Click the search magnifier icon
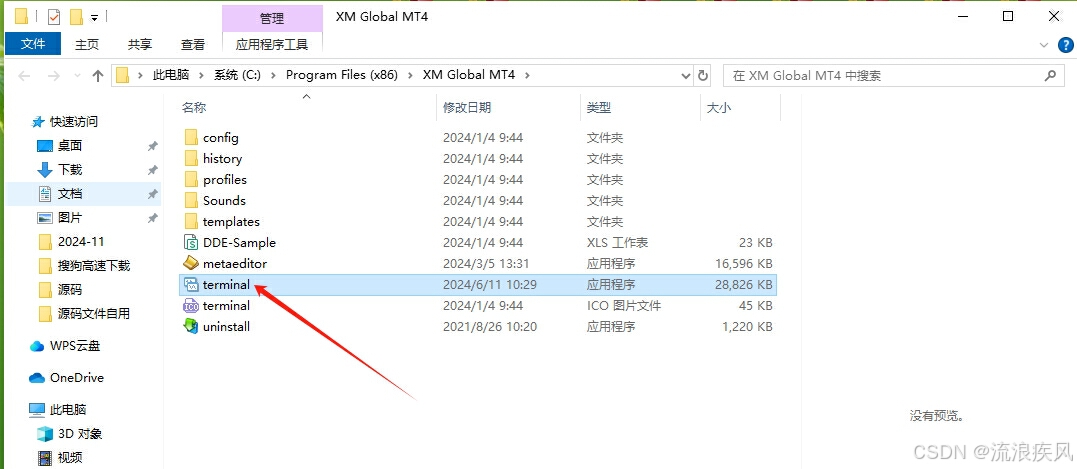This screenshot has width=1077, height=469. point(1050,76)
